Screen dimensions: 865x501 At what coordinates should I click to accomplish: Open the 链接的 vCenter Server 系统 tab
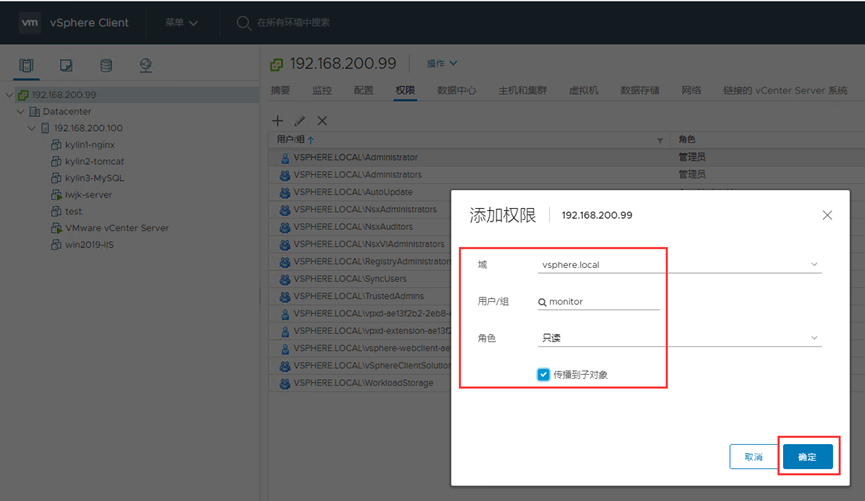785,90
